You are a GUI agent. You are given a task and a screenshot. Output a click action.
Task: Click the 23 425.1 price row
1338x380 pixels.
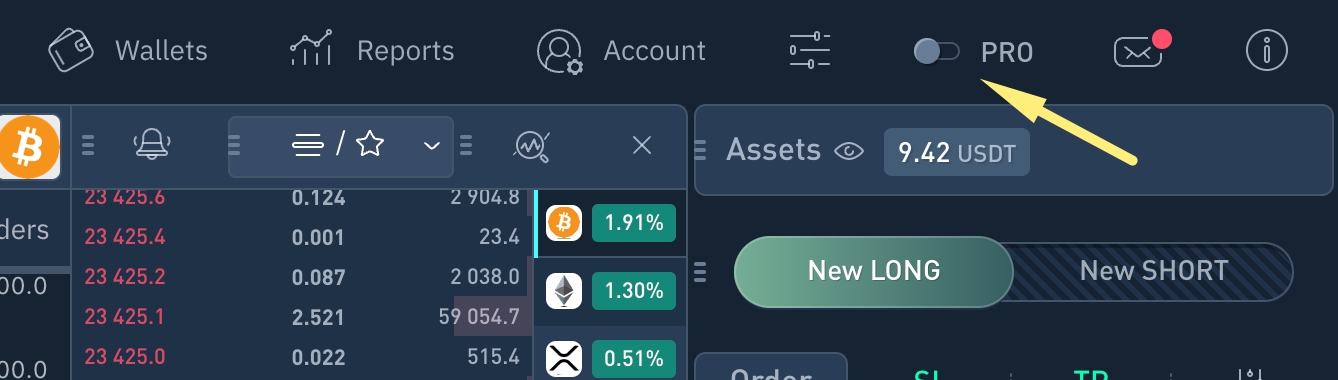(x=303, y=317)
